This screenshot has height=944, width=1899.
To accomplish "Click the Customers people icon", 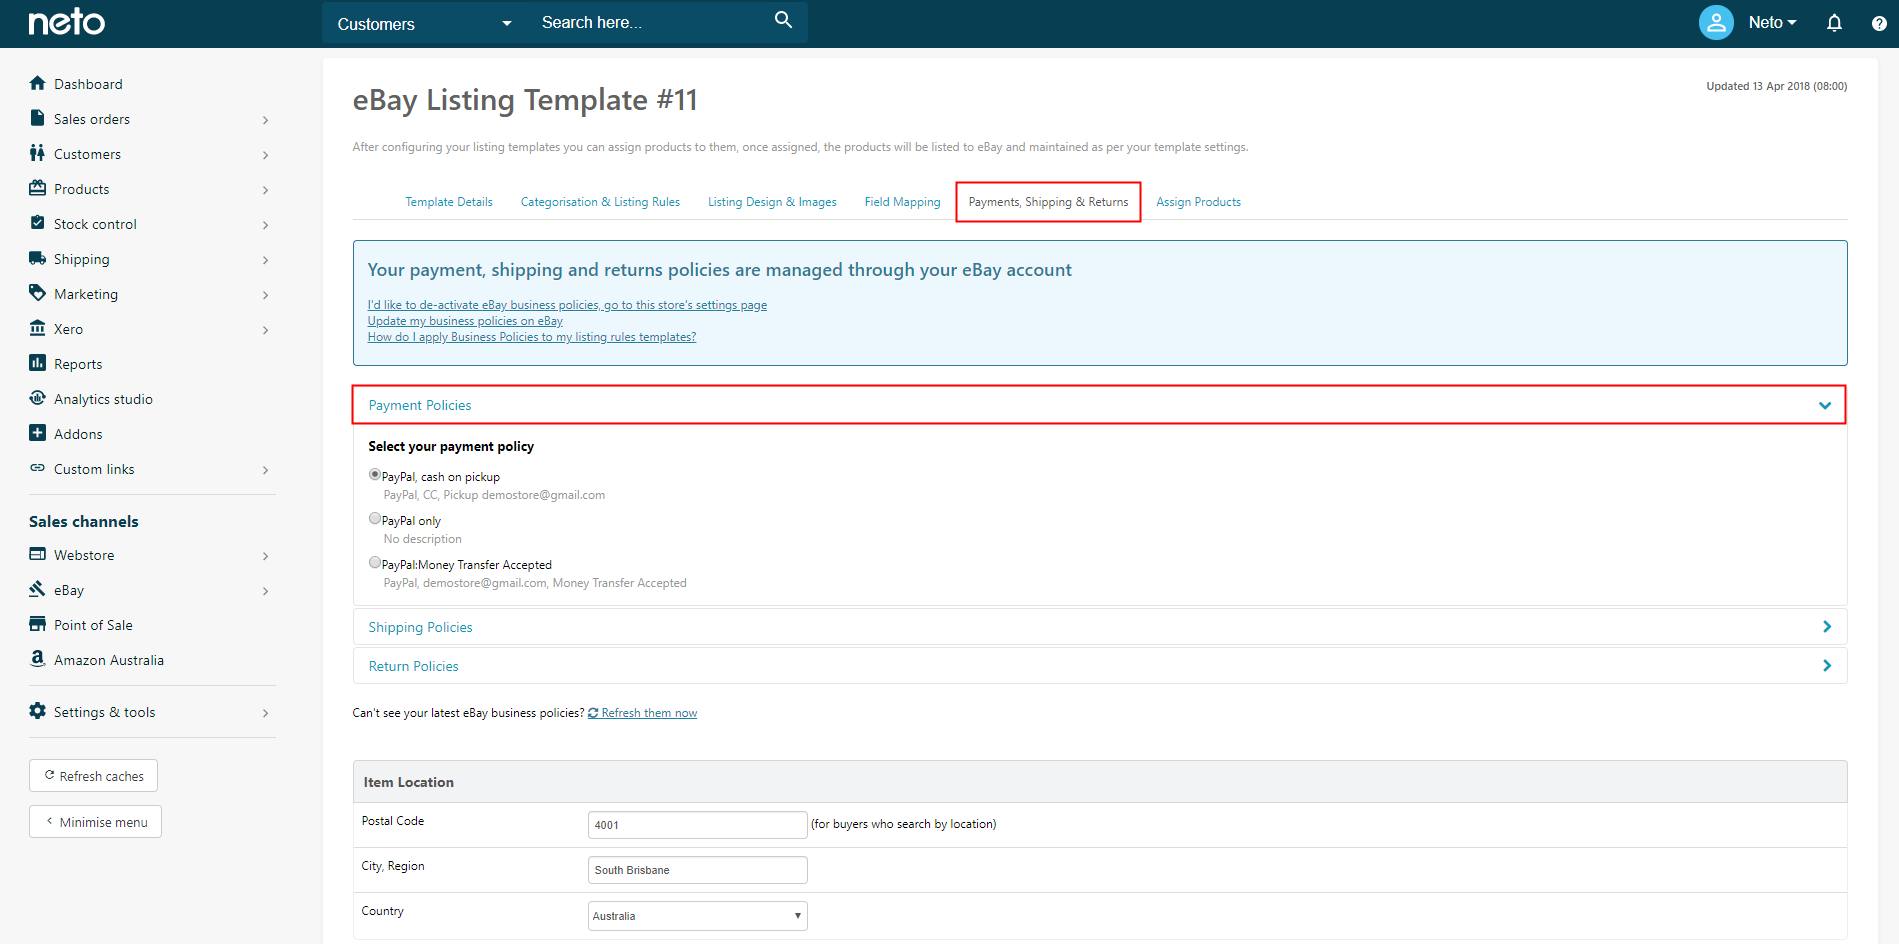I will (x=38, y=153).
